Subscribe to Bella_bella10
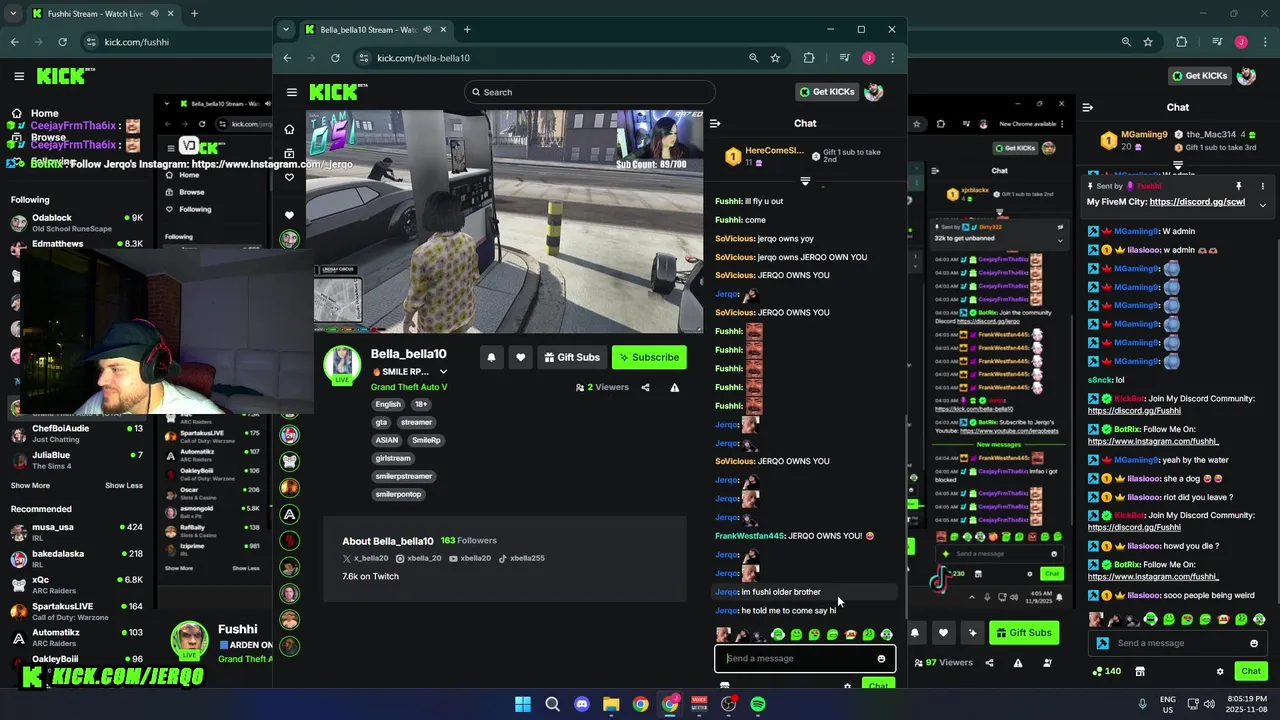The height and width of the screenshot is (720, 1280). (x=649, y=357)
